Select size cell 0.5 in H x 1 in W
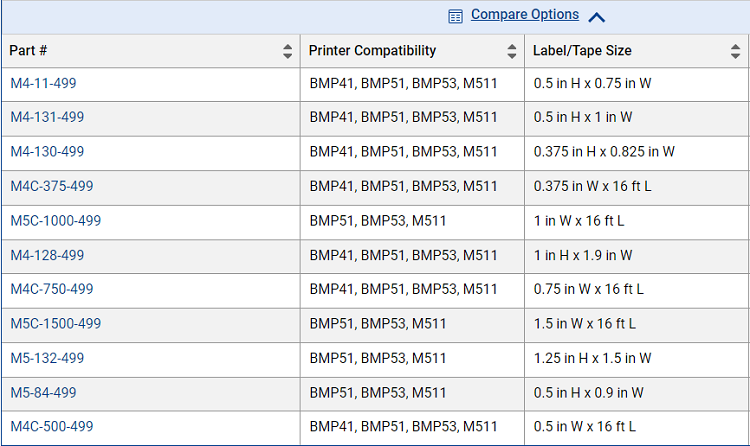This screenshot has height=446, width=750. [637, 118]
